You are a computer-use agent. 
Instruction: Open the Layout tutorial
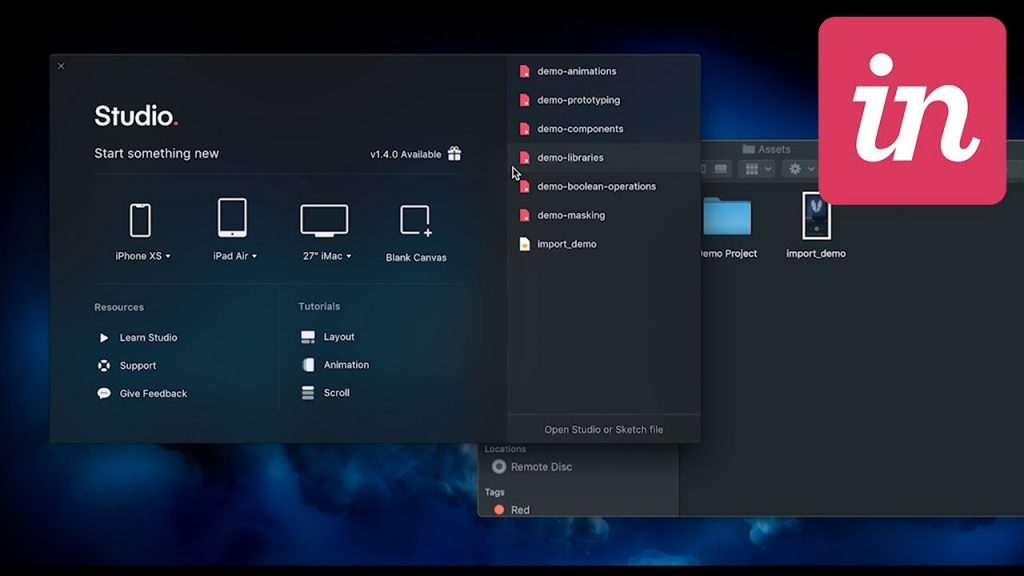coord(339,337)
